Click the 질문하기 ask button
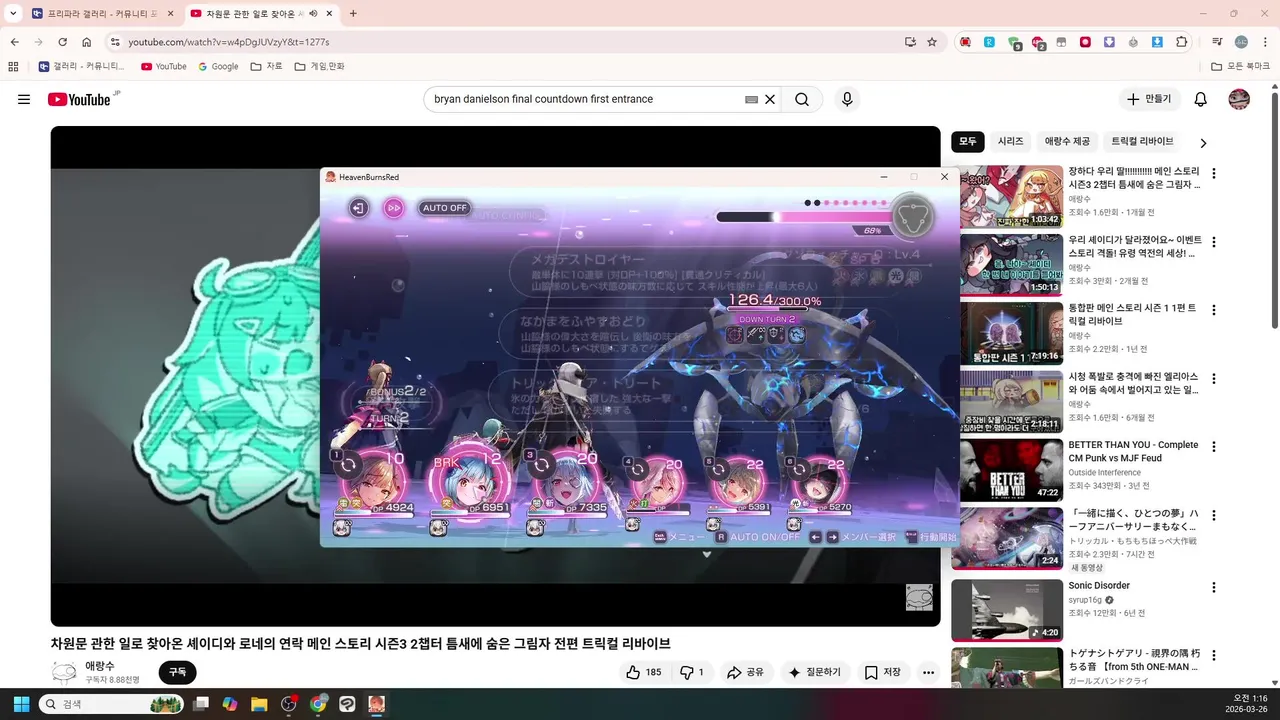This screenshot has height=720, width=1280. coord(815,672)
